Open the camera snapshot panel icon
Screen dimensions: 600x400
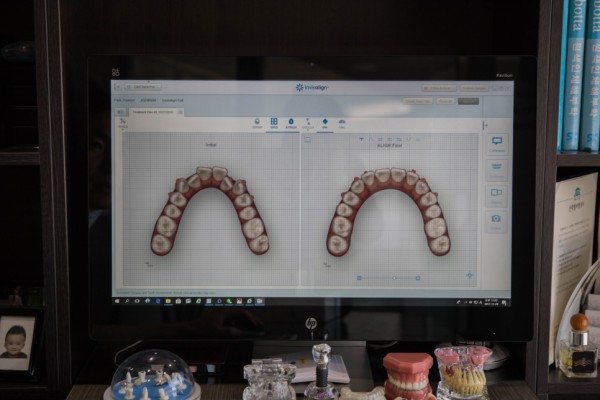pyautogui.click(x=496, y=221)
